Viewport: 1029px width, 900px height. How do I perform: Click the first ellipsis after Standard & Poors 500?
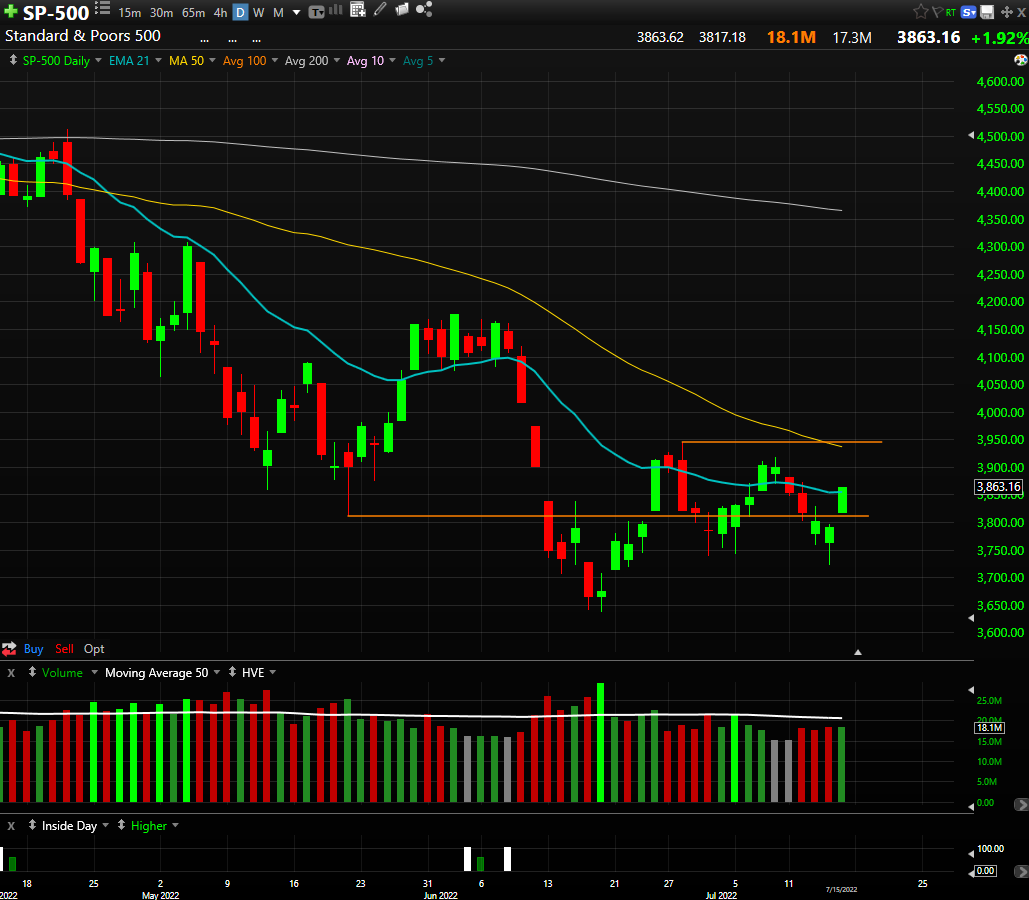point(205,39)
